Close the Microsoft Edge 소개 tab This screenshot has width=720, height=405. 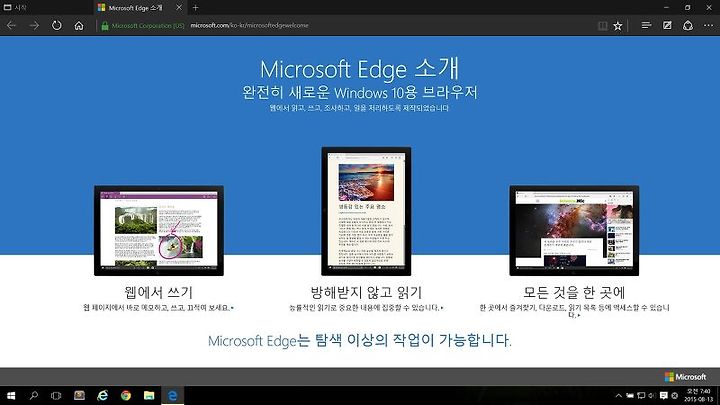coord(179,8)
